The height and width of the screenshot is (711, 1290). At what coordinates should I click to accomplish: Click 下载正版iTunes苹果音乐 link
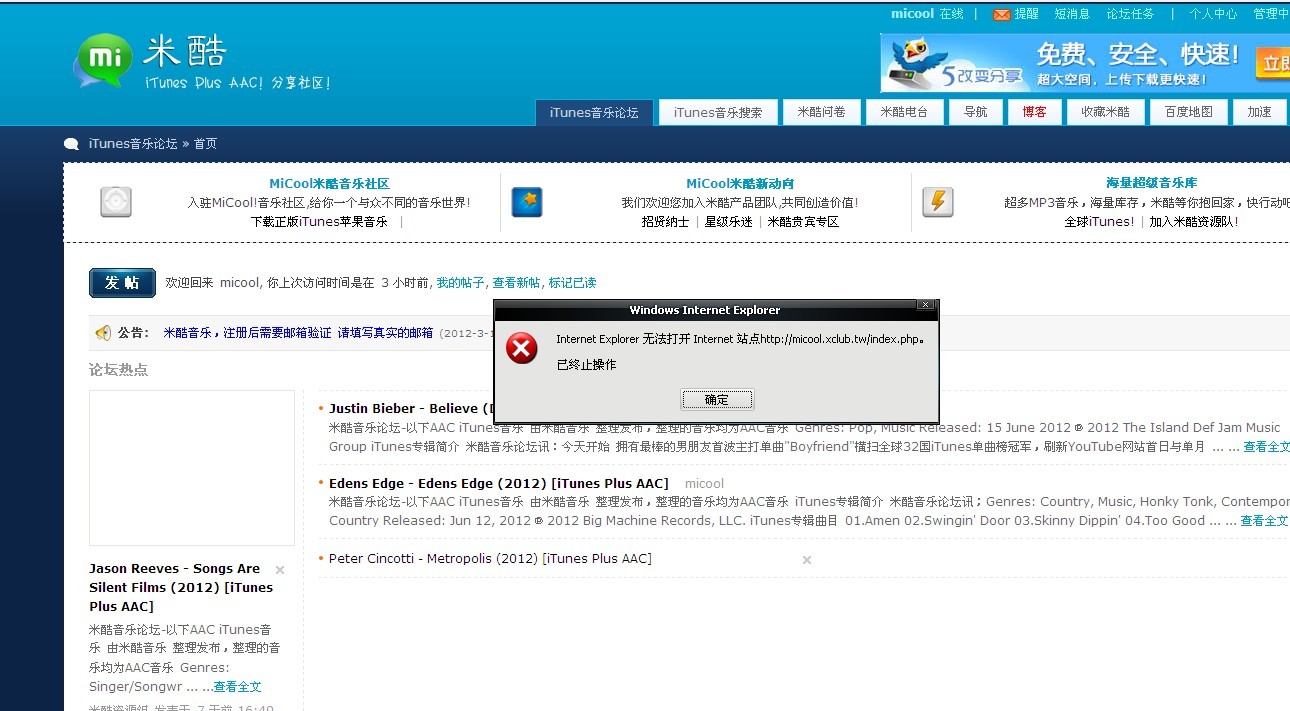pos(319,222)
